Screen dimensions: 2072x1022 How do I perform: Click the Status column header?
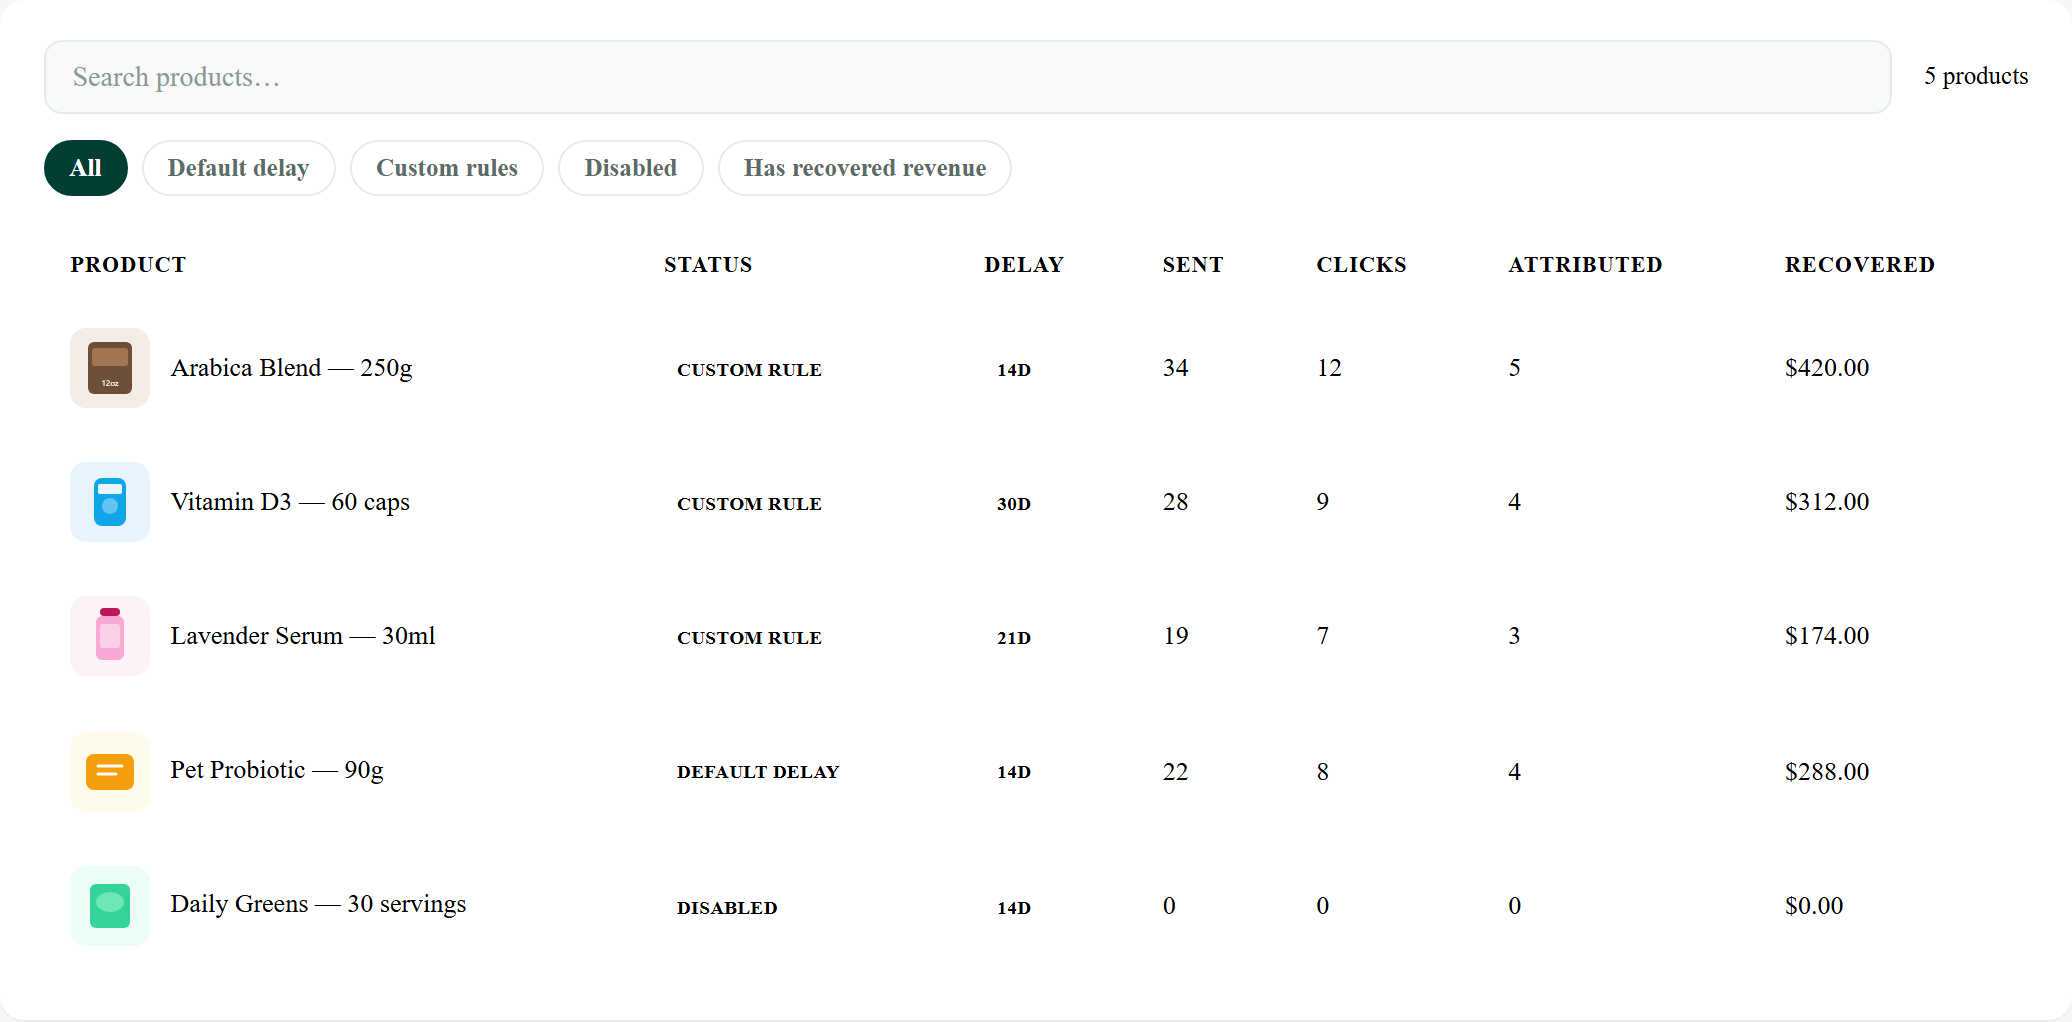pos(708,265)
